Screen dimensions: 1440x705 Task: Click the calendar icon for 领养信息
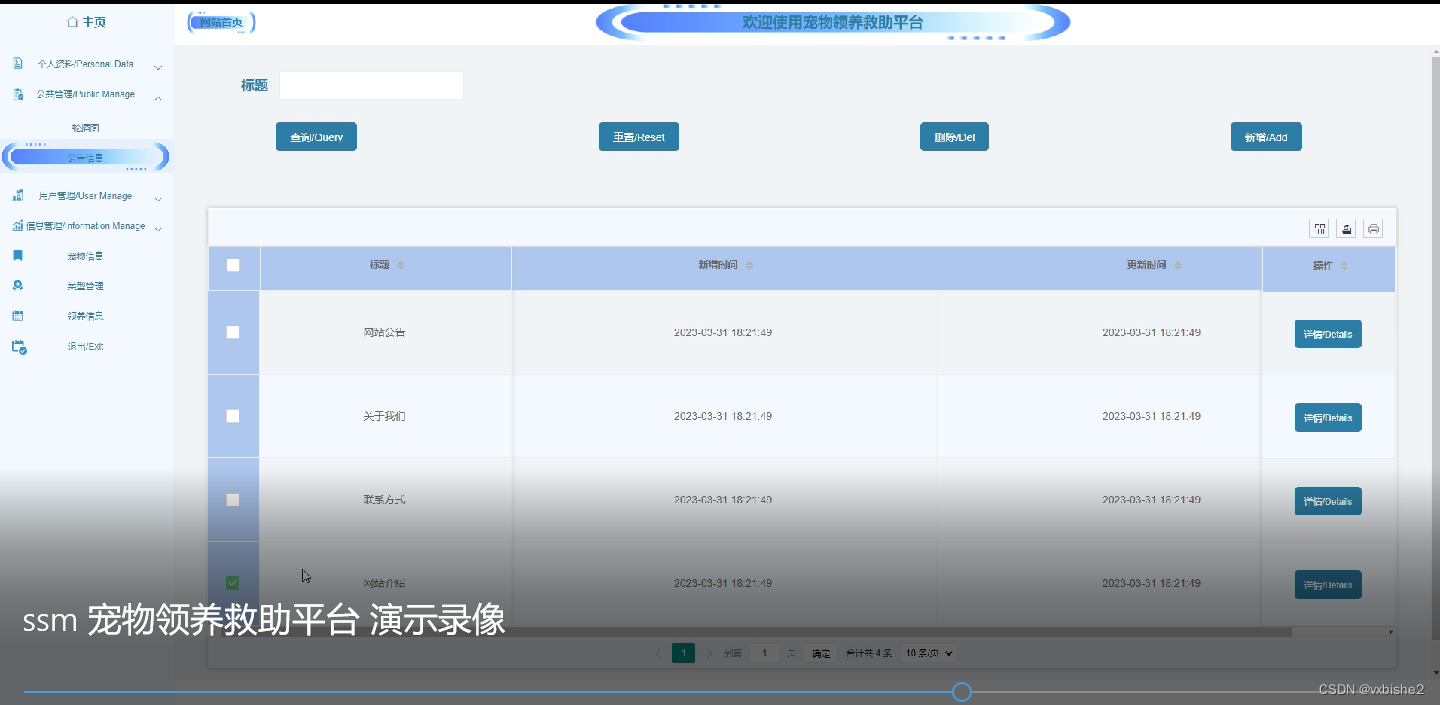tap(18, 316)
